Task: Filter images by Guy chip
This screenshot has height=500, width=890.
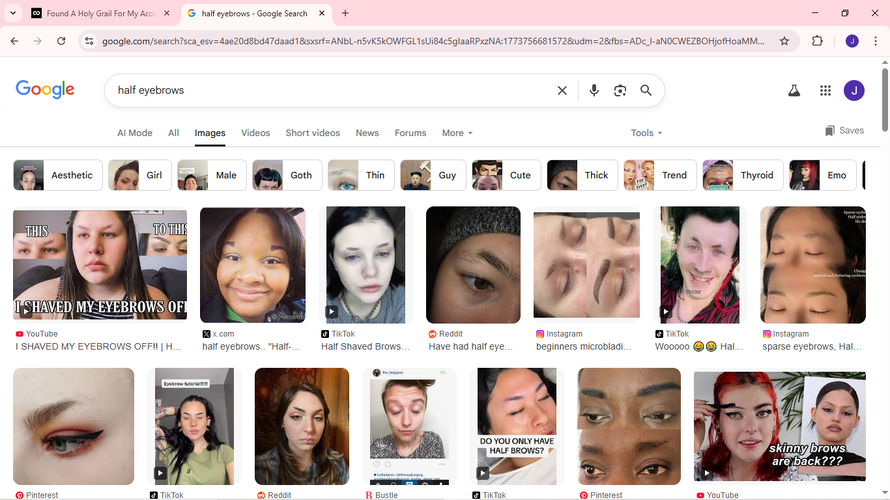Action: coord(433,175)
